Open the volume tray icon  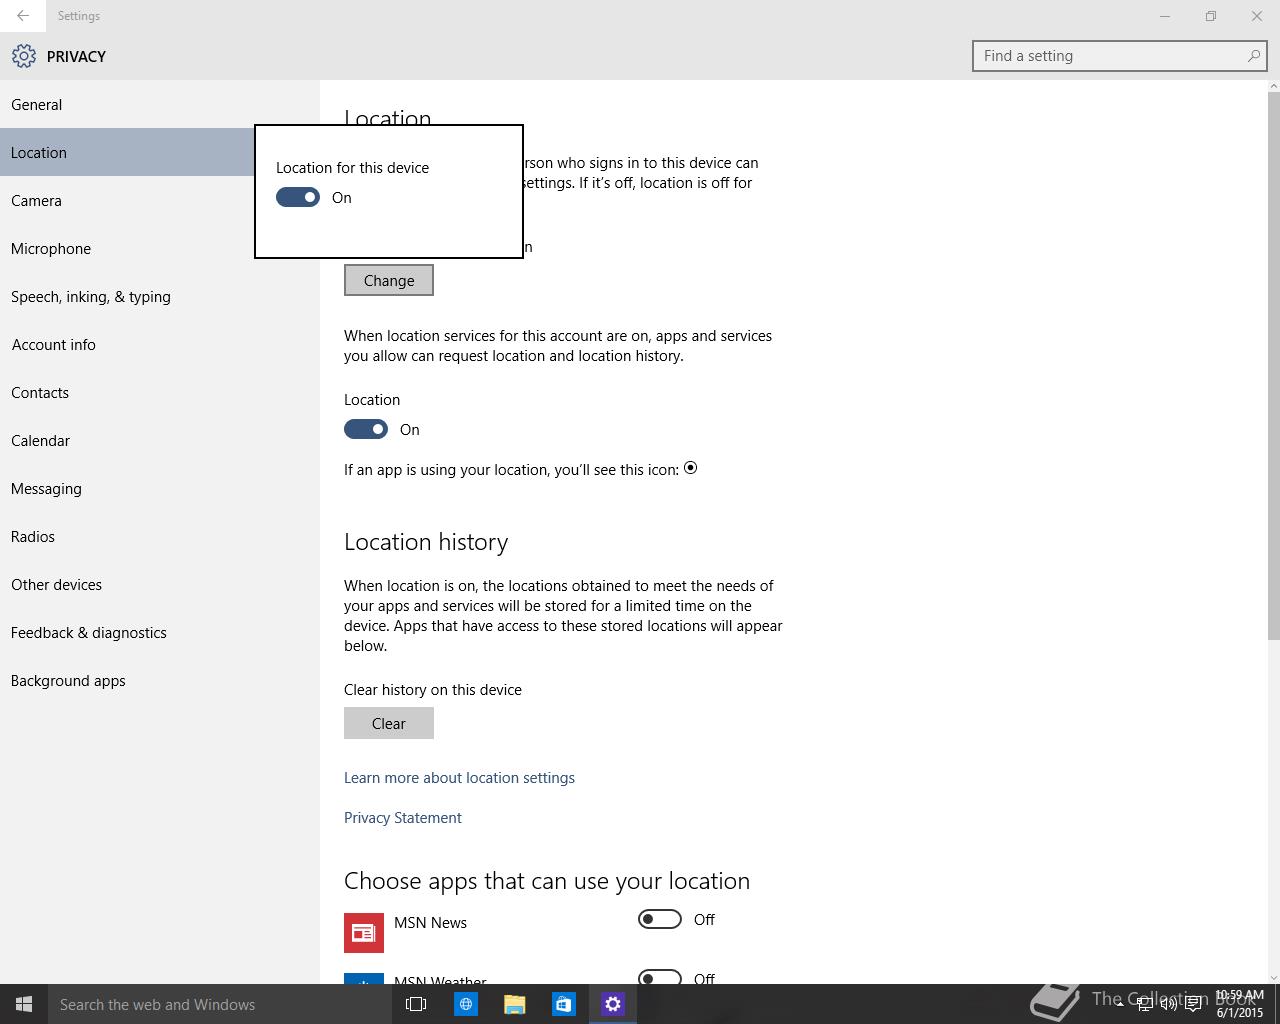pos(1168,1004)
